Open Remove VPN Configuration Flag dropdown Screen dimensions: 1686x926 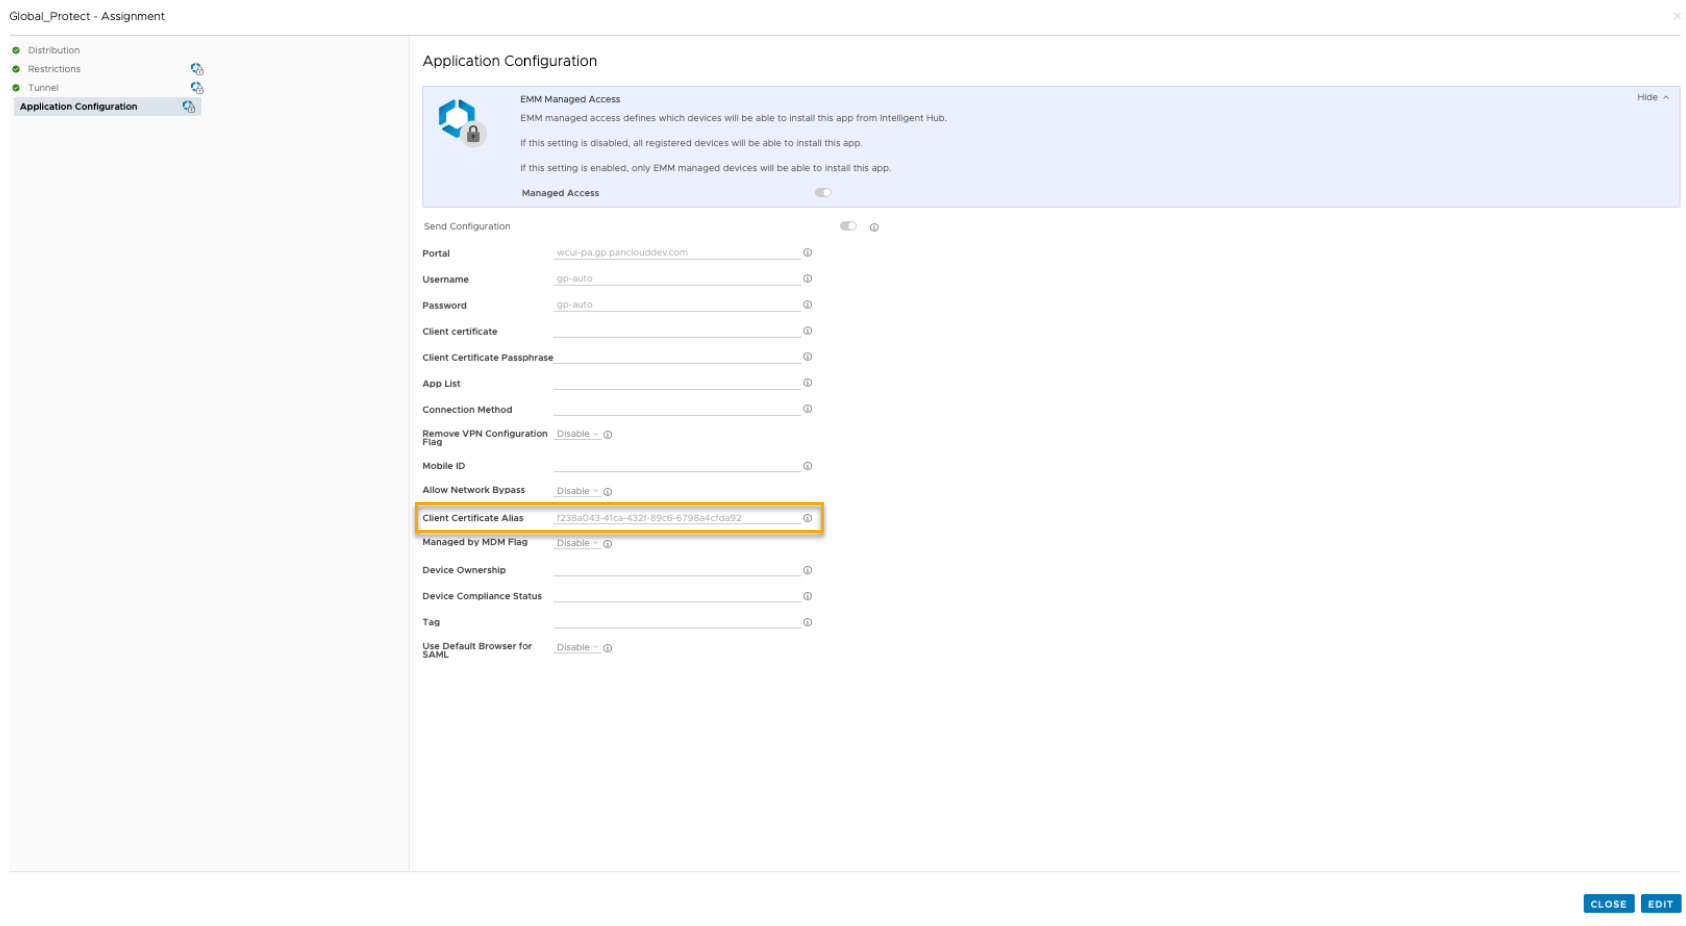click(x=577, y=434)
